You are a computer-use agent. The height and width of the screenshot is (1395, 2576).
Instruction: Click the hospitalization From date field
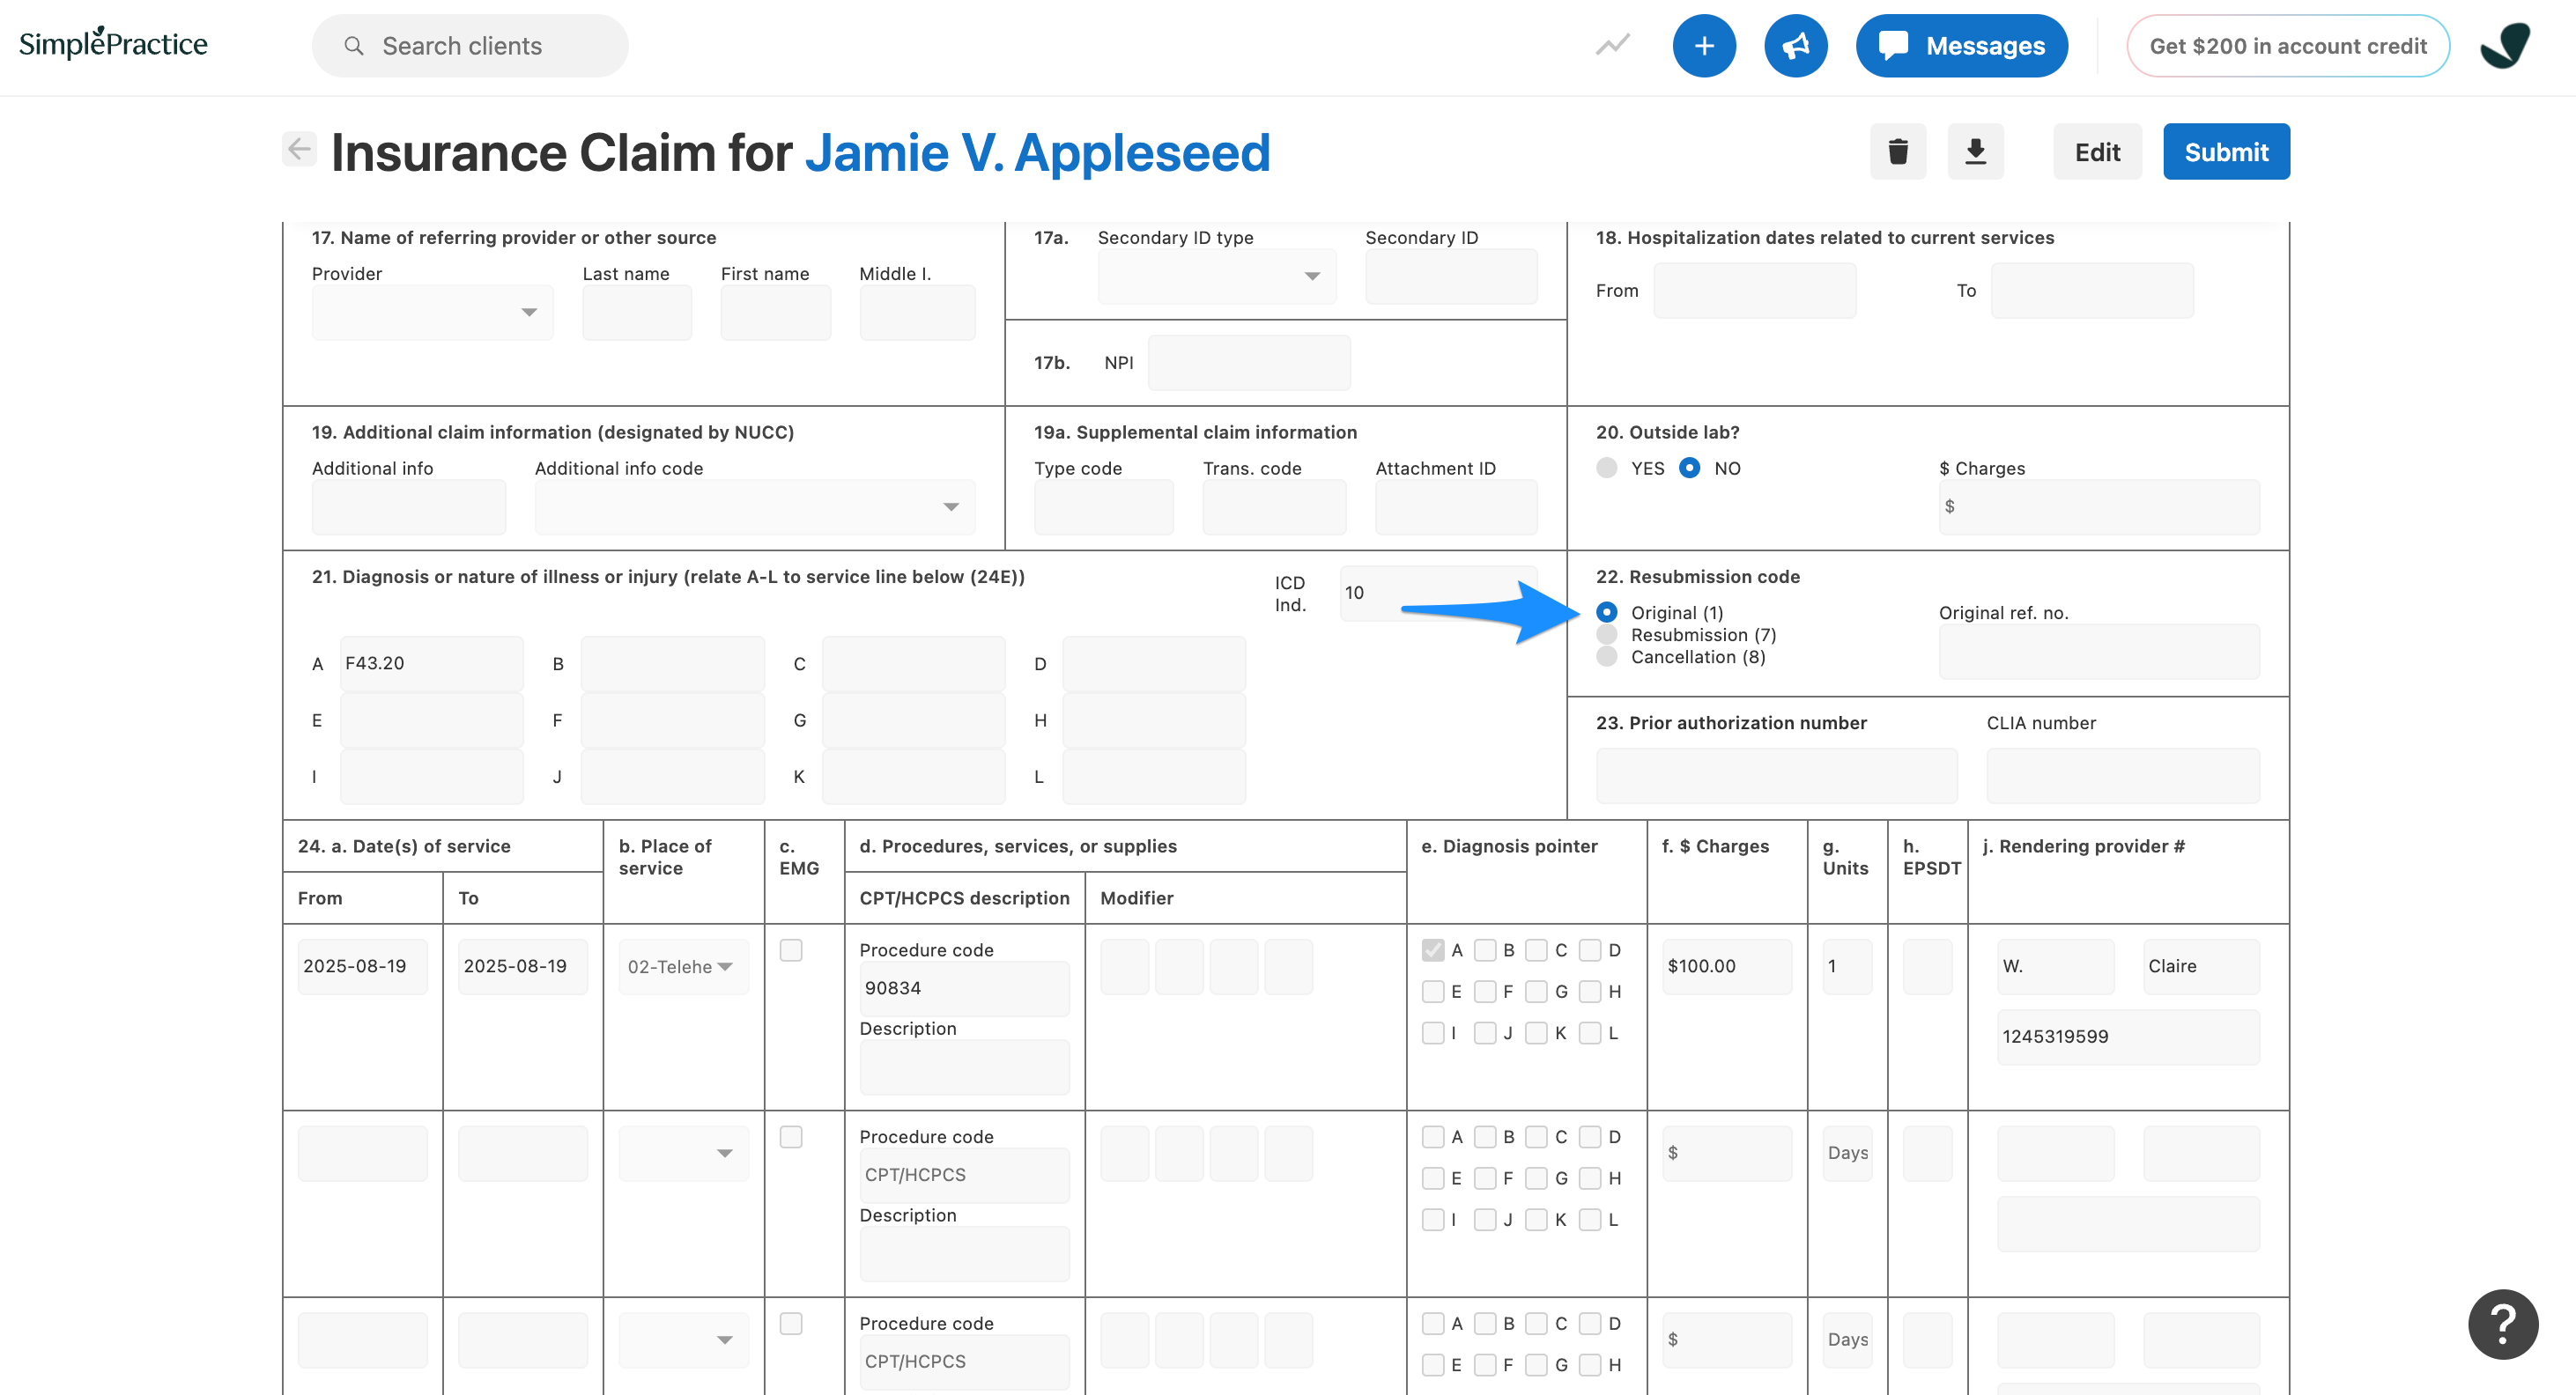(1755, 291)
